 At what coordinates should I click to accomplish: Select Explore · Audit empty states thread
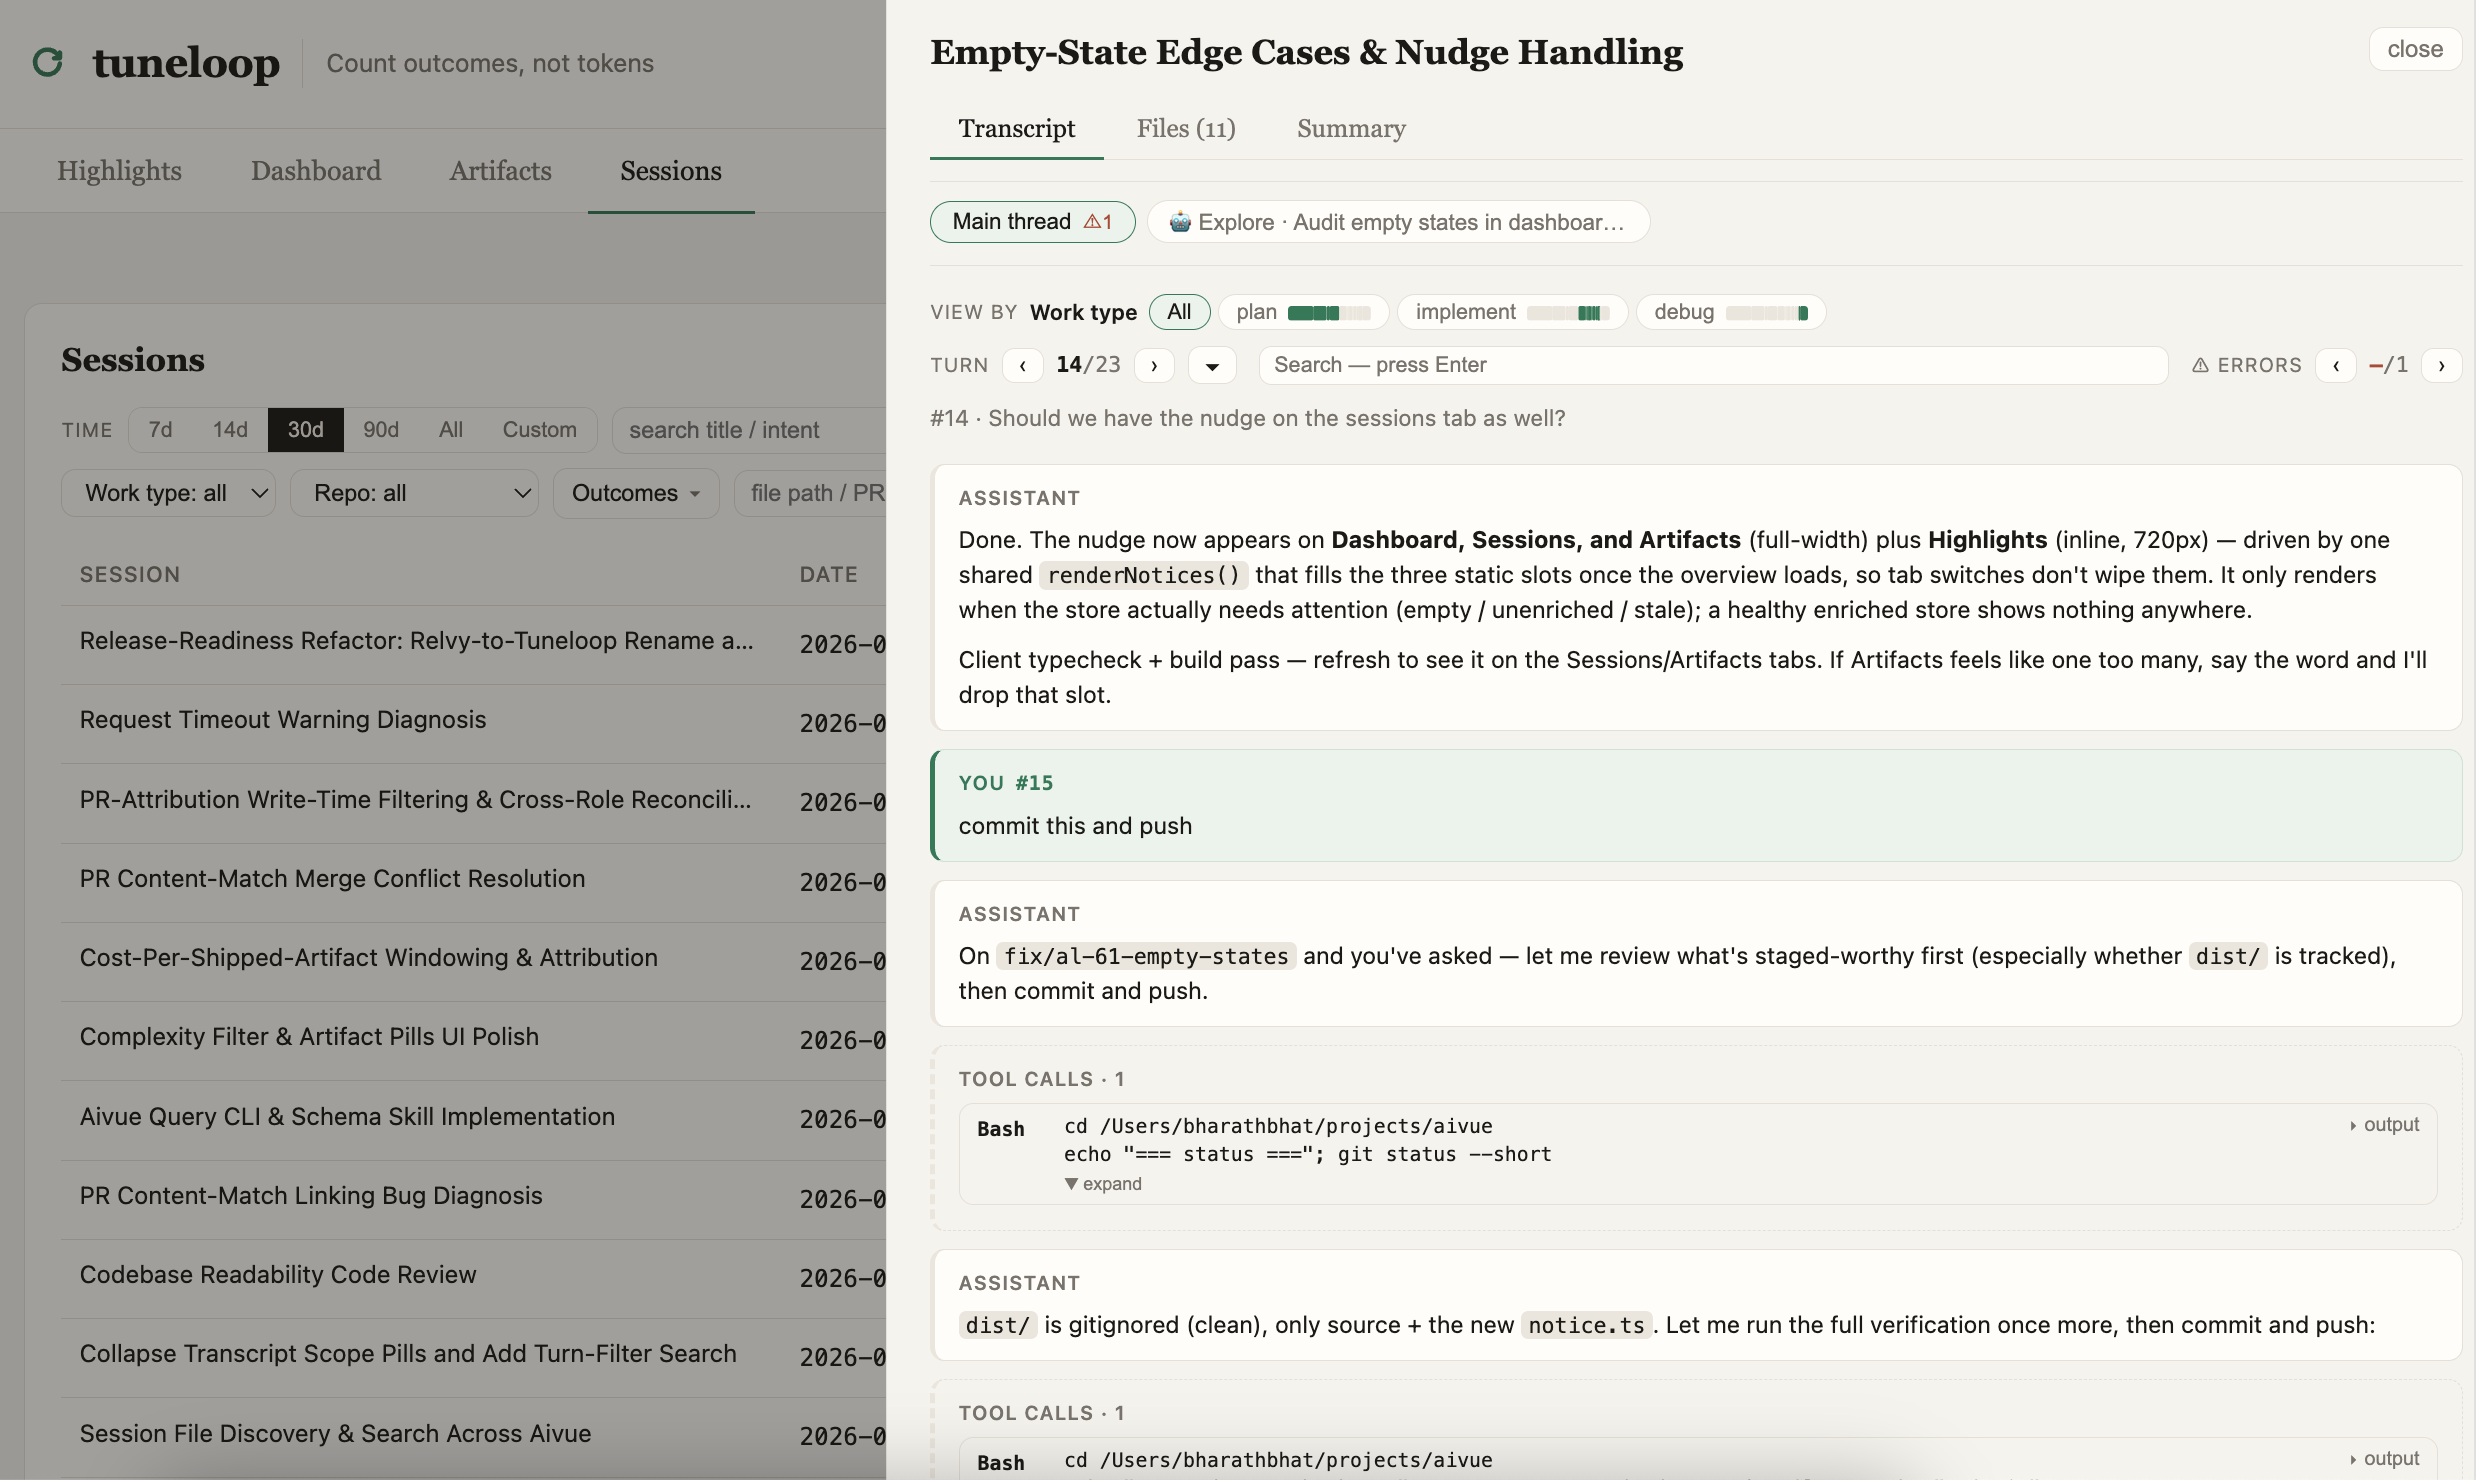pyautogui.click(x=1398, y=222)
